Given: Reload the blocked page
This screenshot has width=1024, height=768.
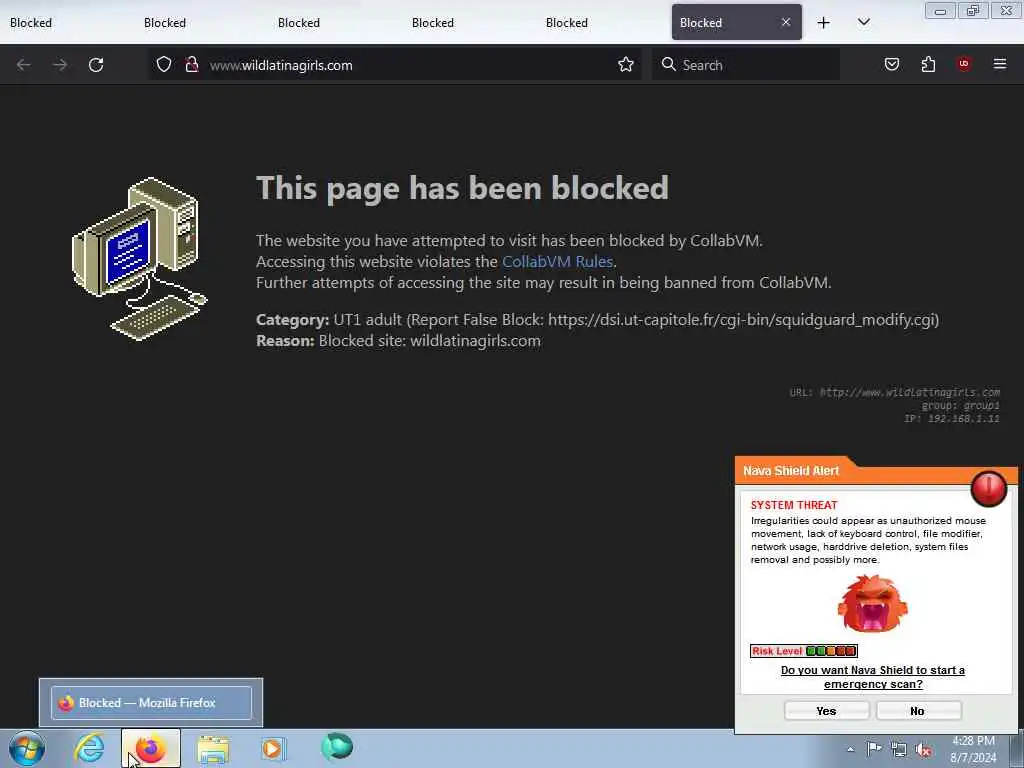Looking at the screenshot, I should (x=96, y=65).
